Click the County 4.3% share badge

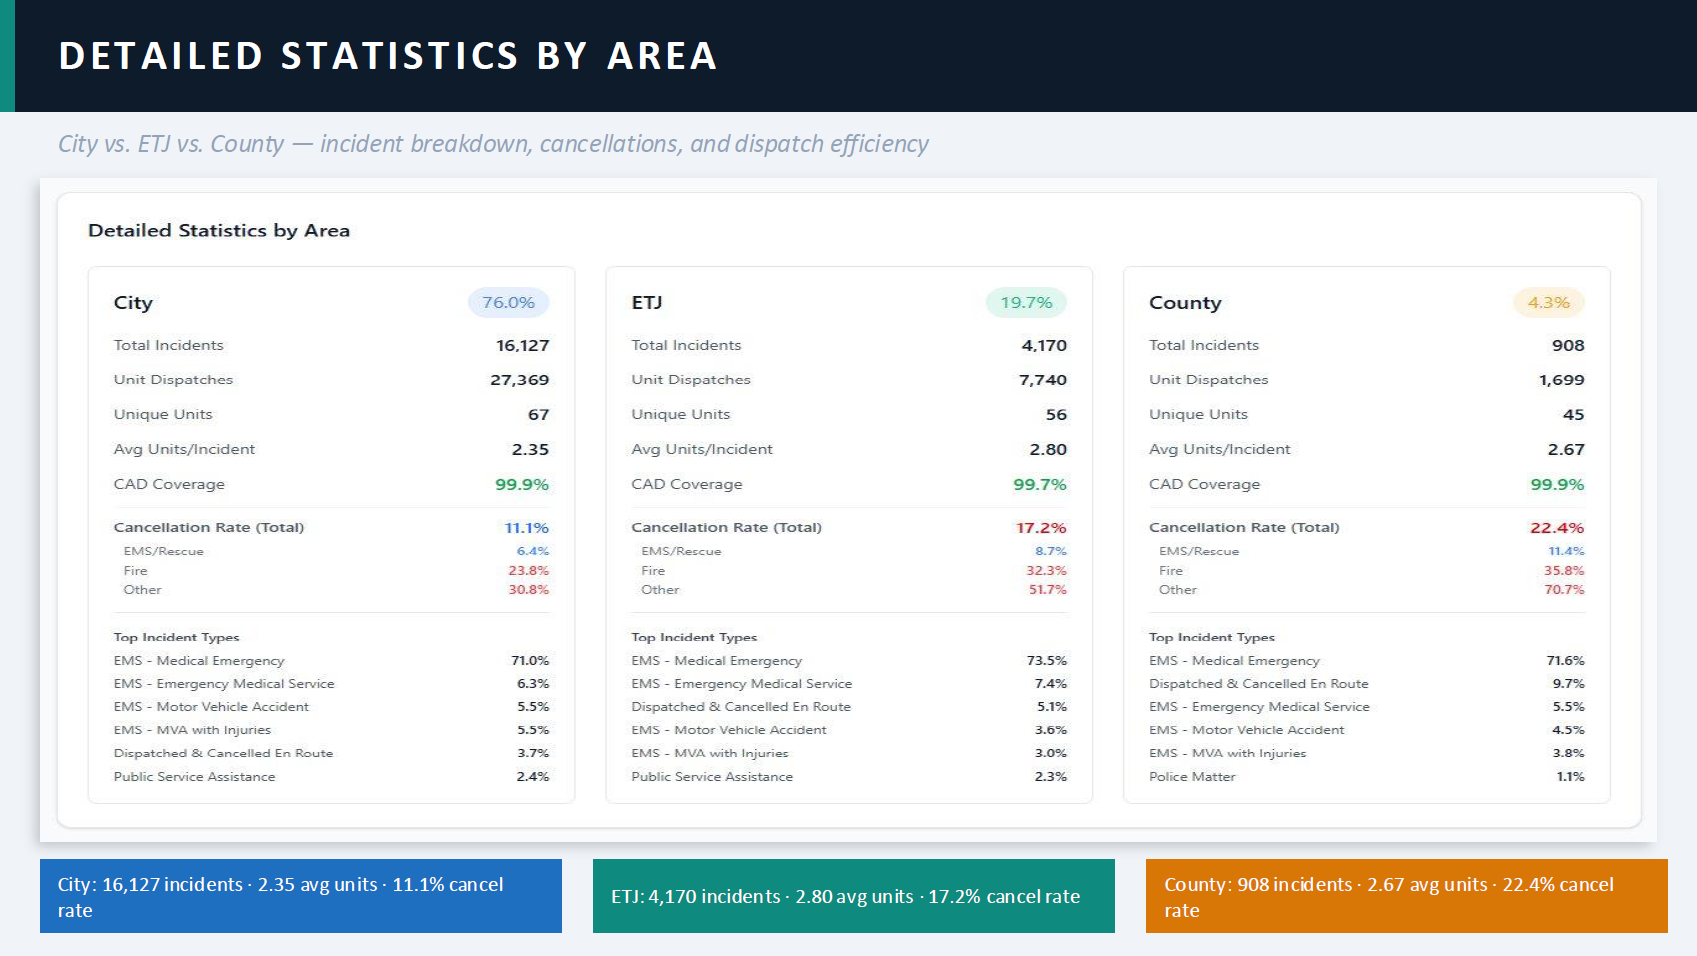(1548, 302)
